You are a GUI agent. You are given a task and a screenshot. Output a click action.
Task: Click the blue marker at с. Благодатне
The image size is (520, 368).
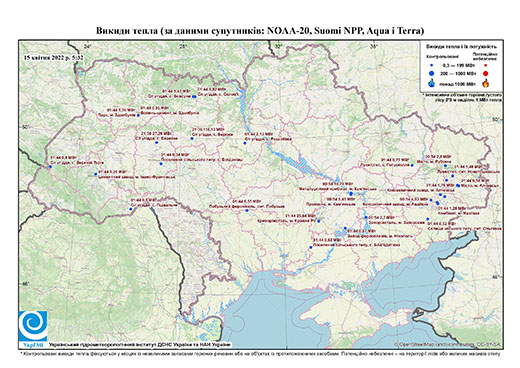coord(311,247)
